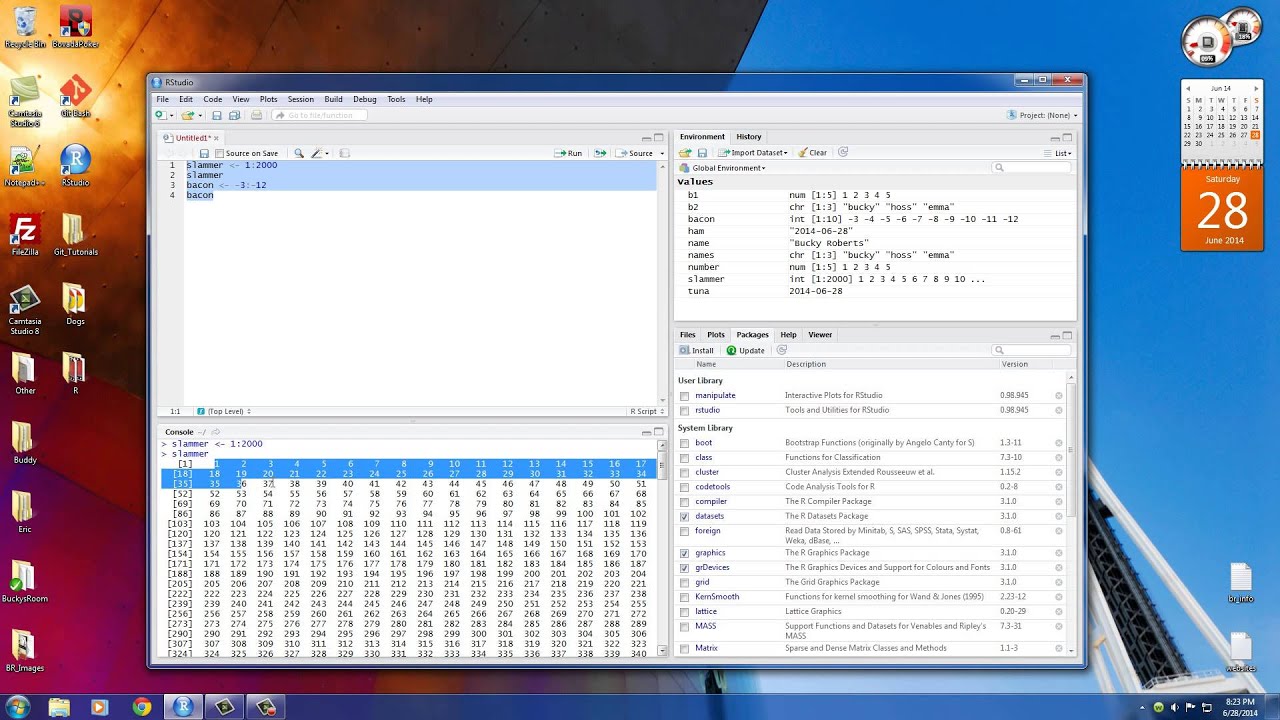Viewport: 1280px width, 720px height.
Task: Click the Compile Notebook icon
Action: coord(345,153)
